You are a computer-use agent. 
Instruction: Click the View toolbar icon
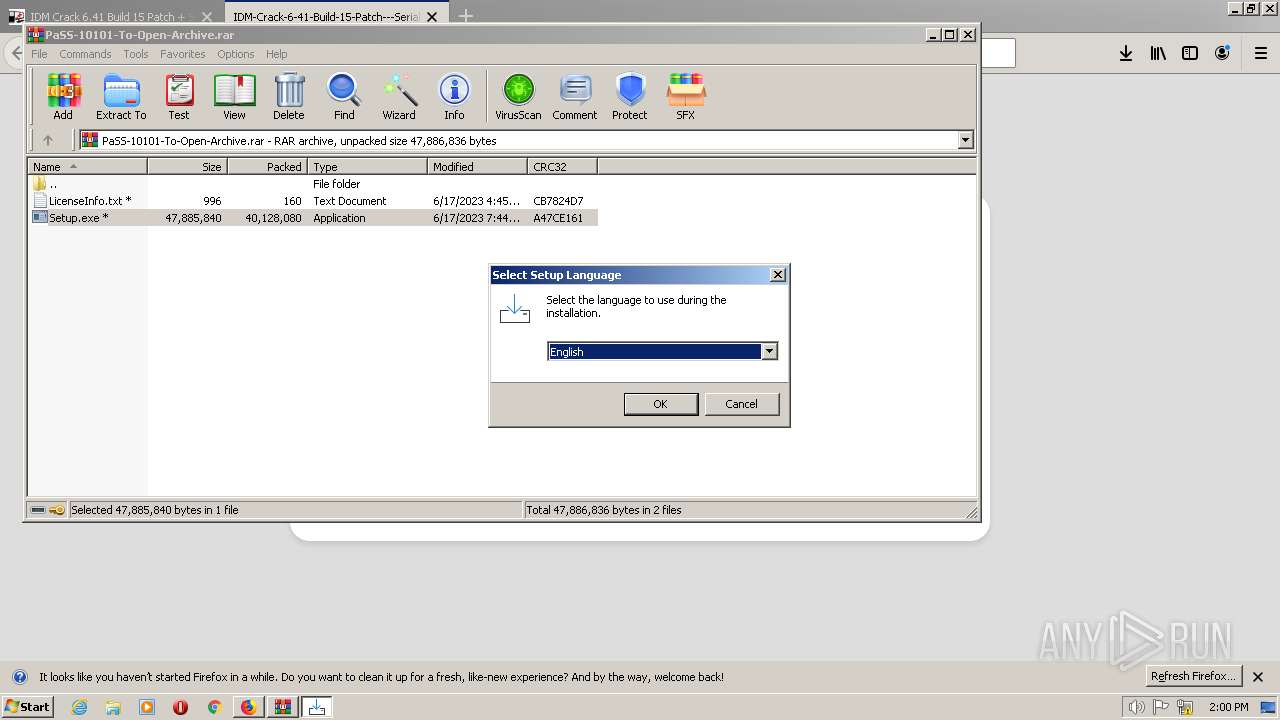(x=234, y=97)
